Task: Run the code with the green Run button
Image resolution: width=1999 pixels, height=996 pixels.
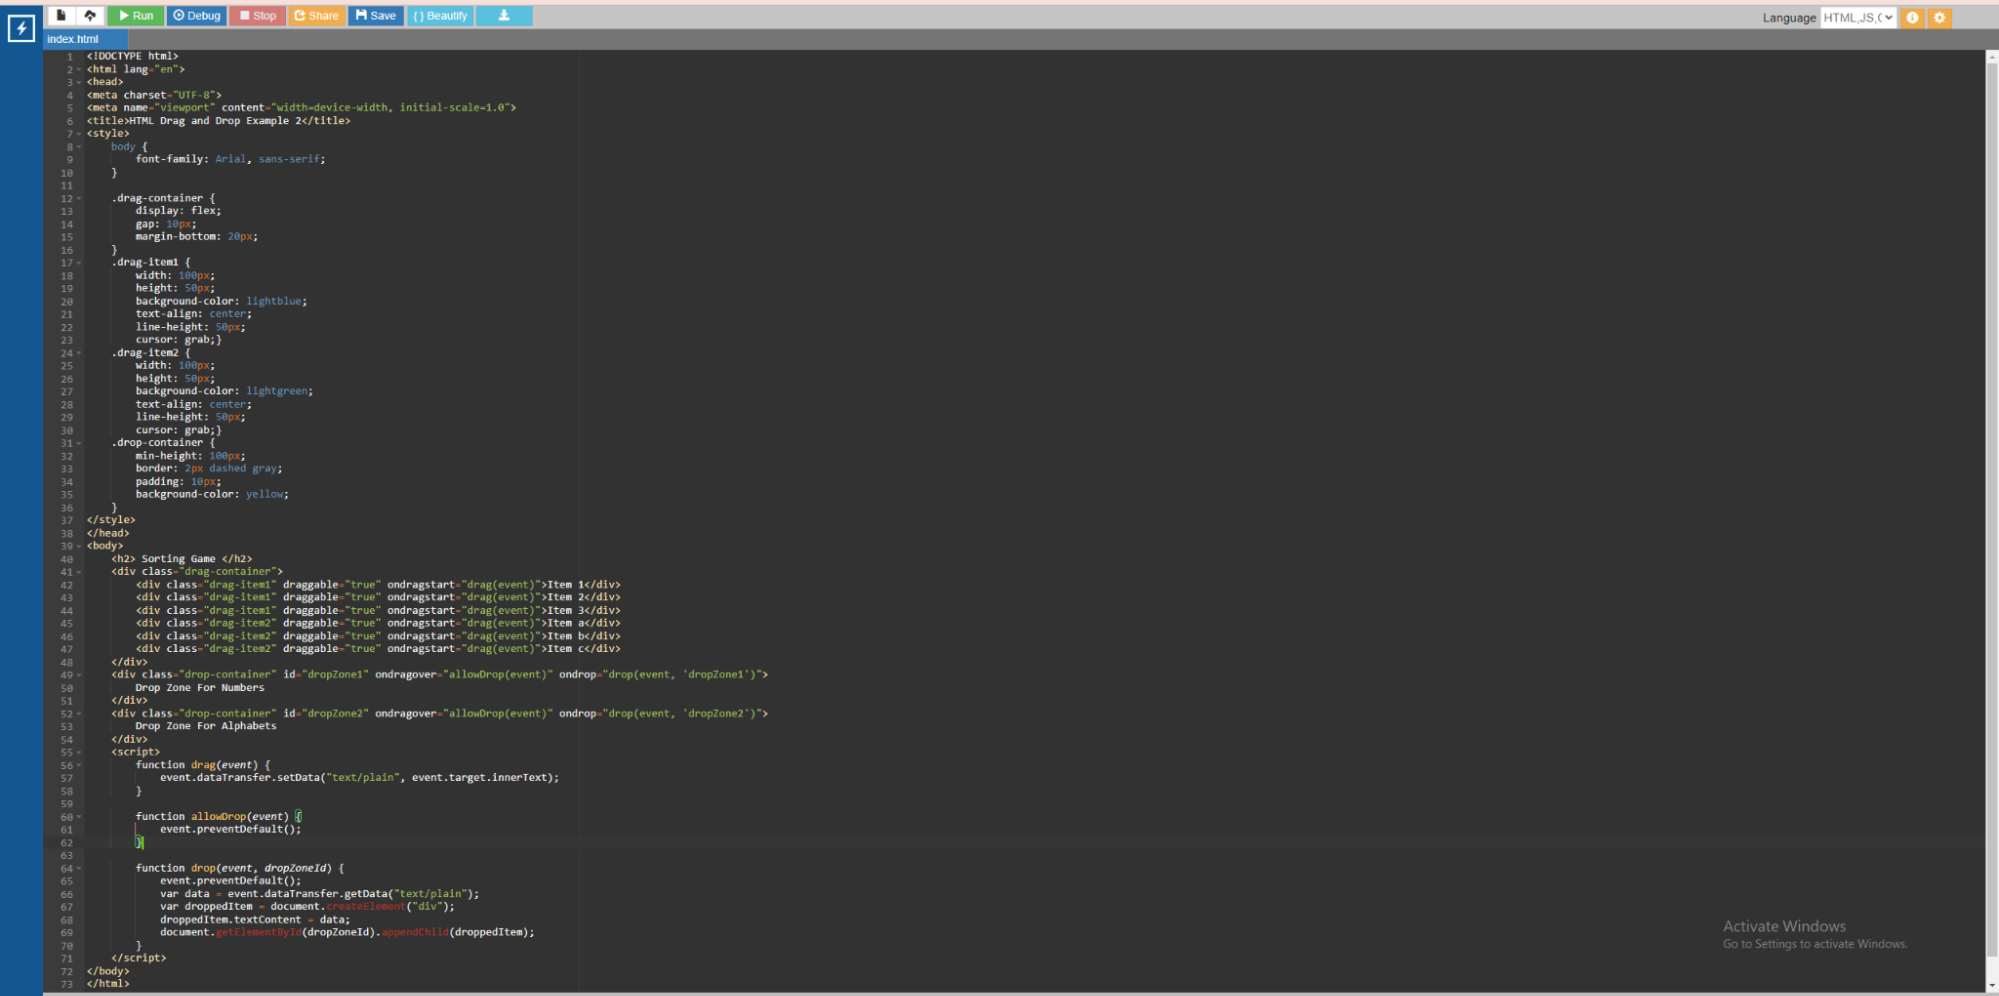Action: 136,15
